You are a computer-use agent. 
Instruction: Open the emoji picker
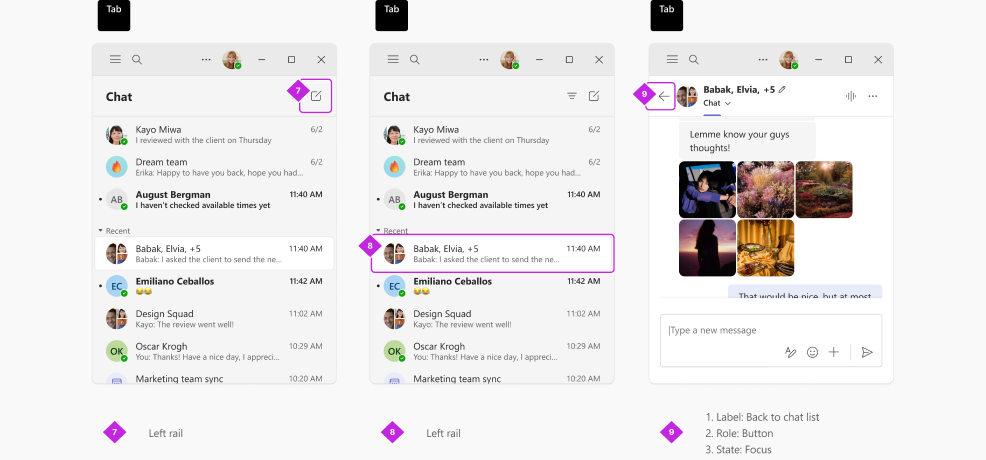(812, 353)
